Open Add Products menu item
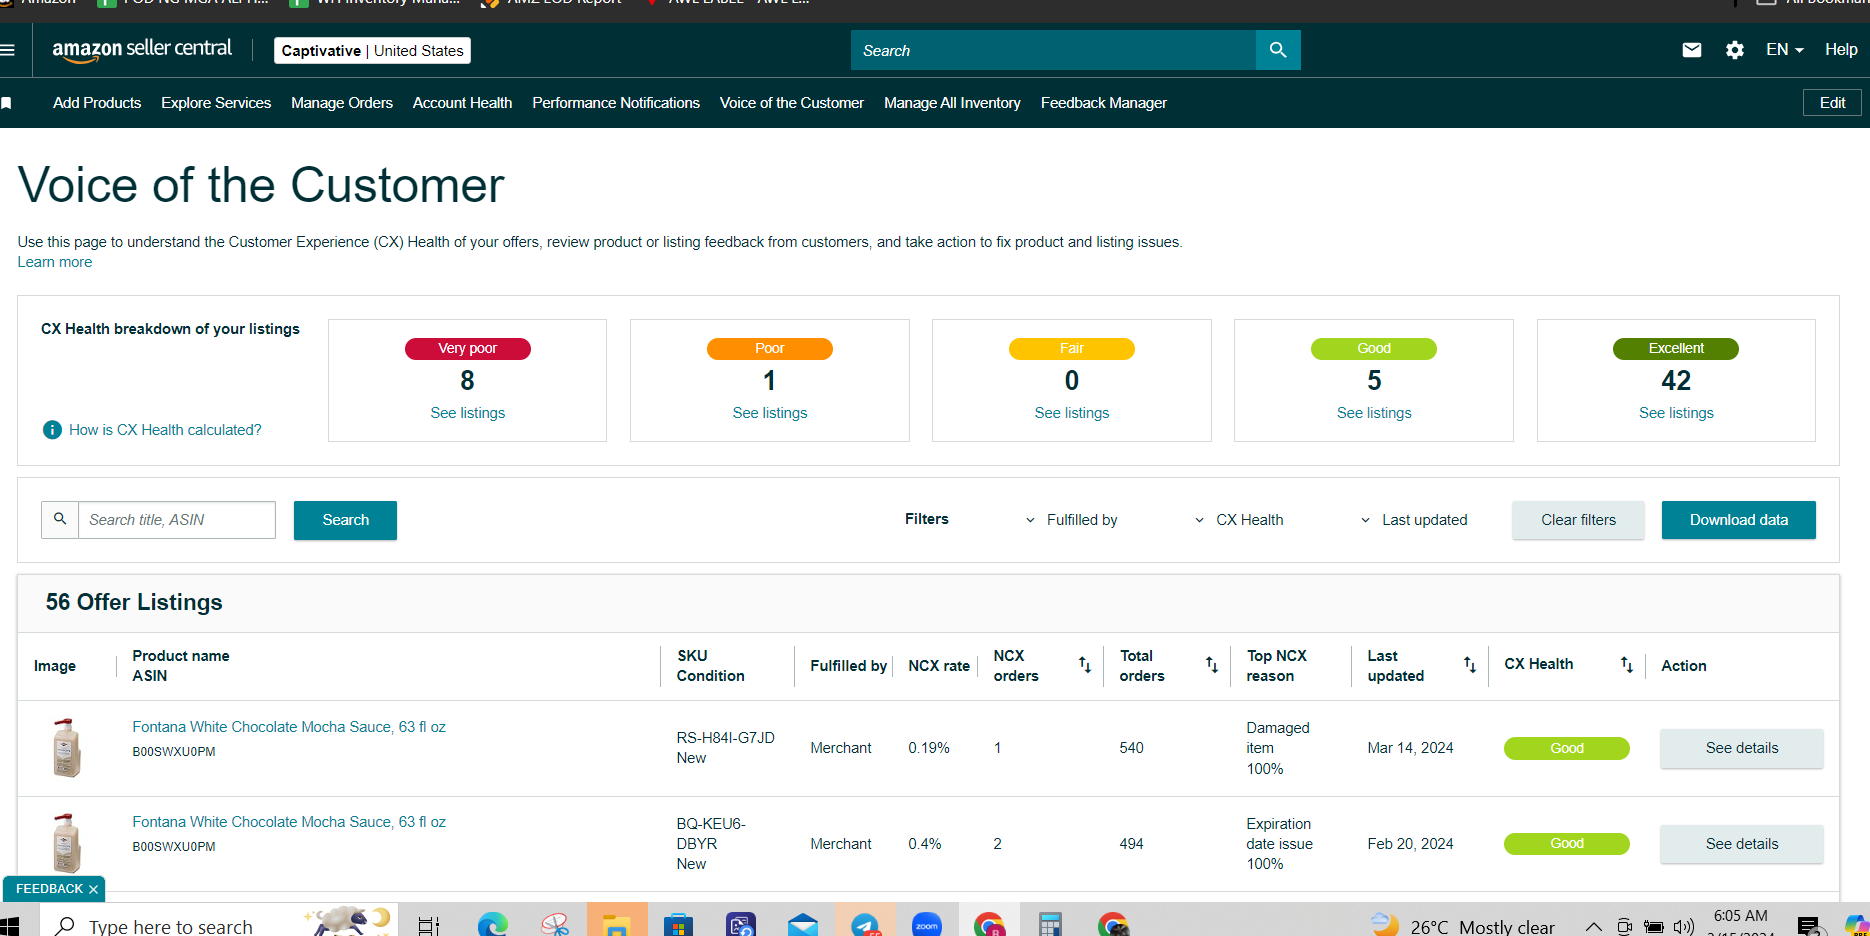1870x936 pixels. point(97,103)
